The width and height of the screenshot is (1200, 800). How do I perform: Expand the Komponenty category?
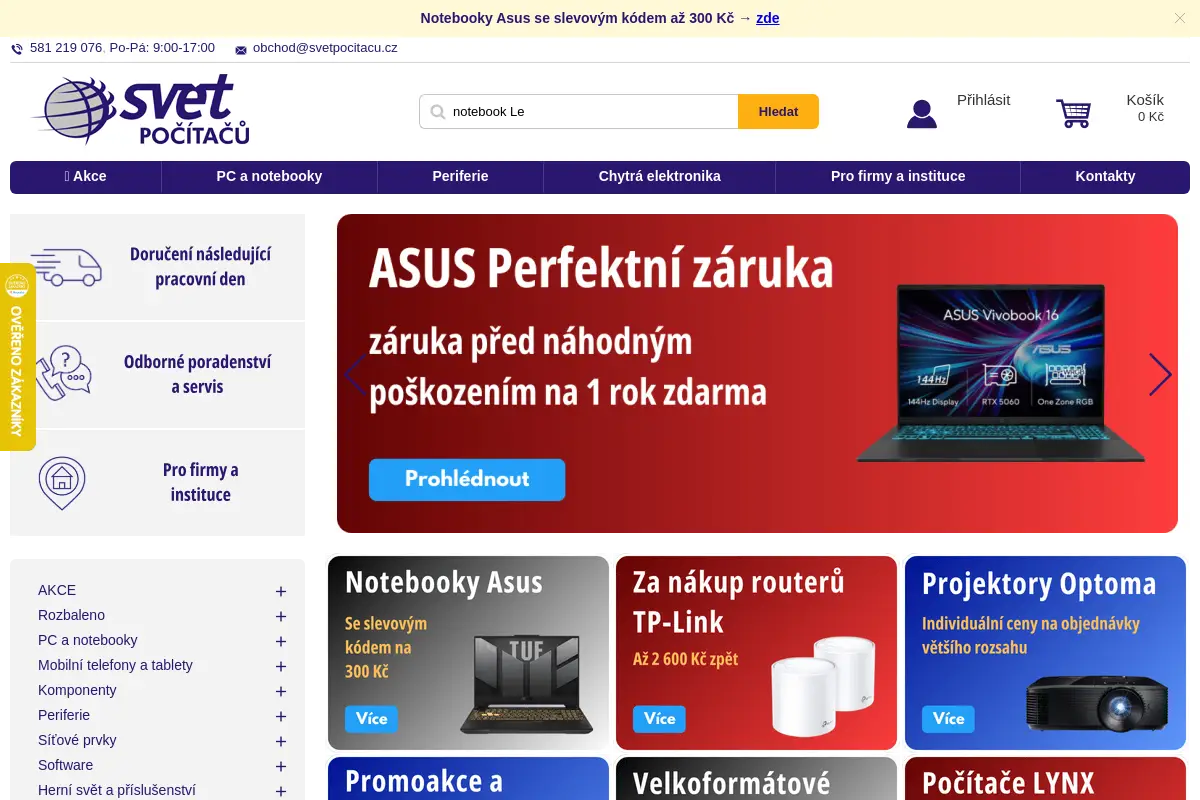click(281, 692)
